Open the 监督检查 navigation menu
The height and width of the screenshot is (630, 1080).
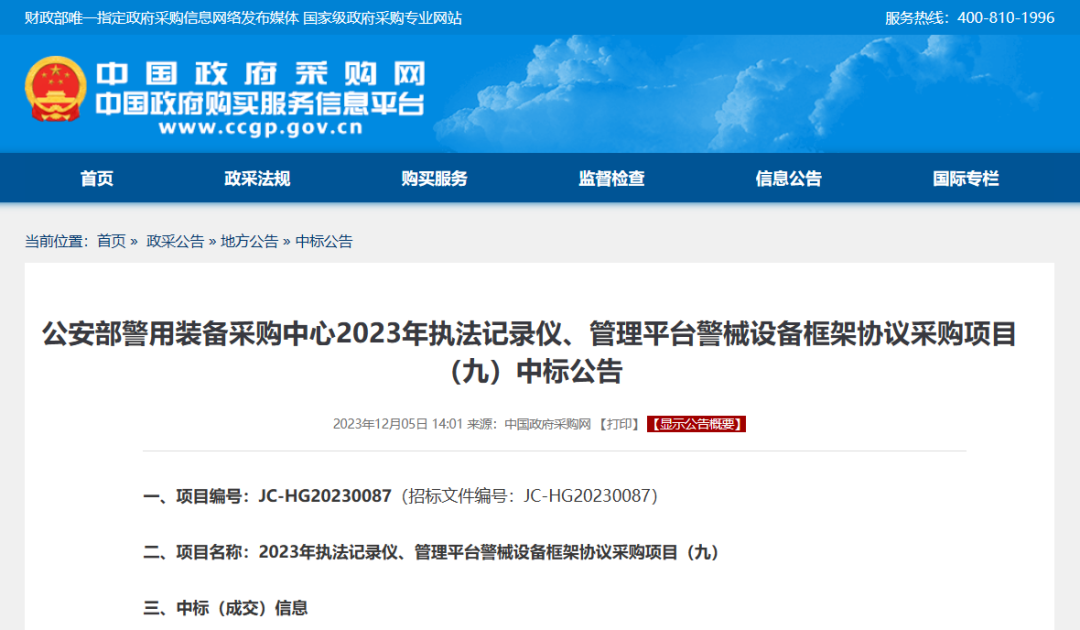(x=610, y=178)
